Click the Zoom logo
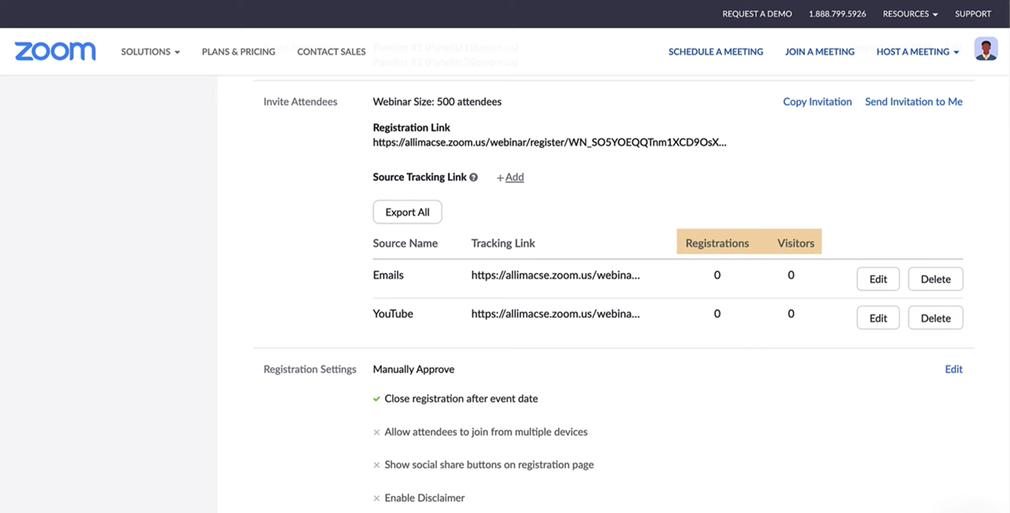 [55, 51]
